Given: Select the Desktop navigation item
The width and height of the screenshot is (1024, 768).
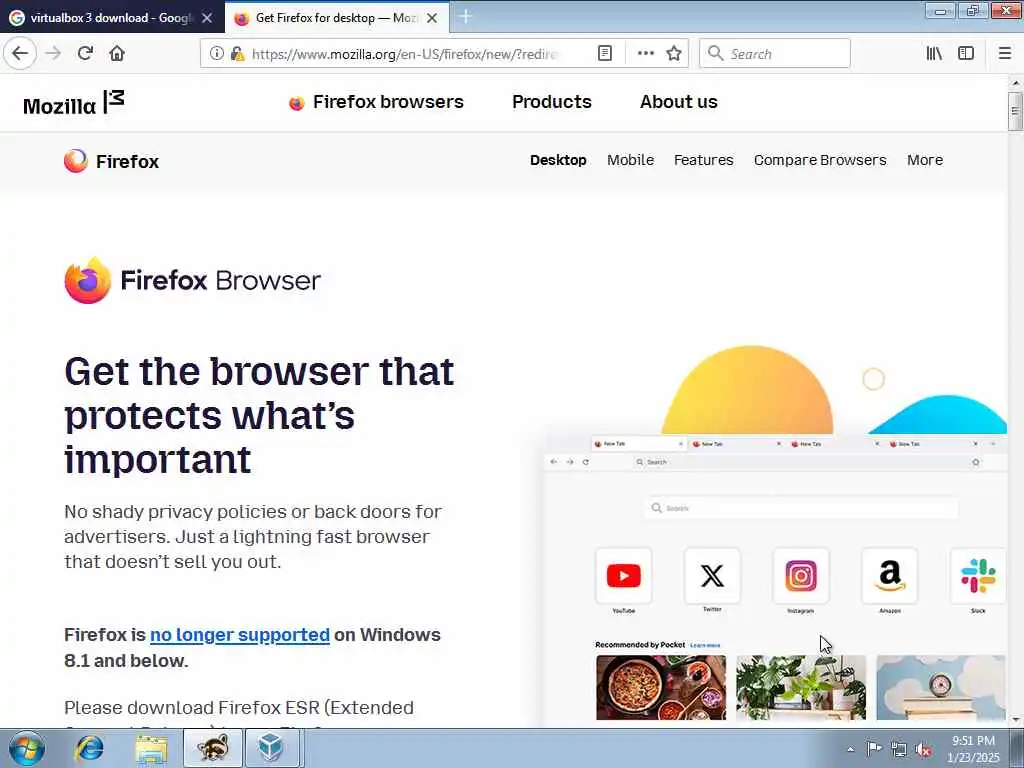Looking at the screenshot, I should point(558,160).
